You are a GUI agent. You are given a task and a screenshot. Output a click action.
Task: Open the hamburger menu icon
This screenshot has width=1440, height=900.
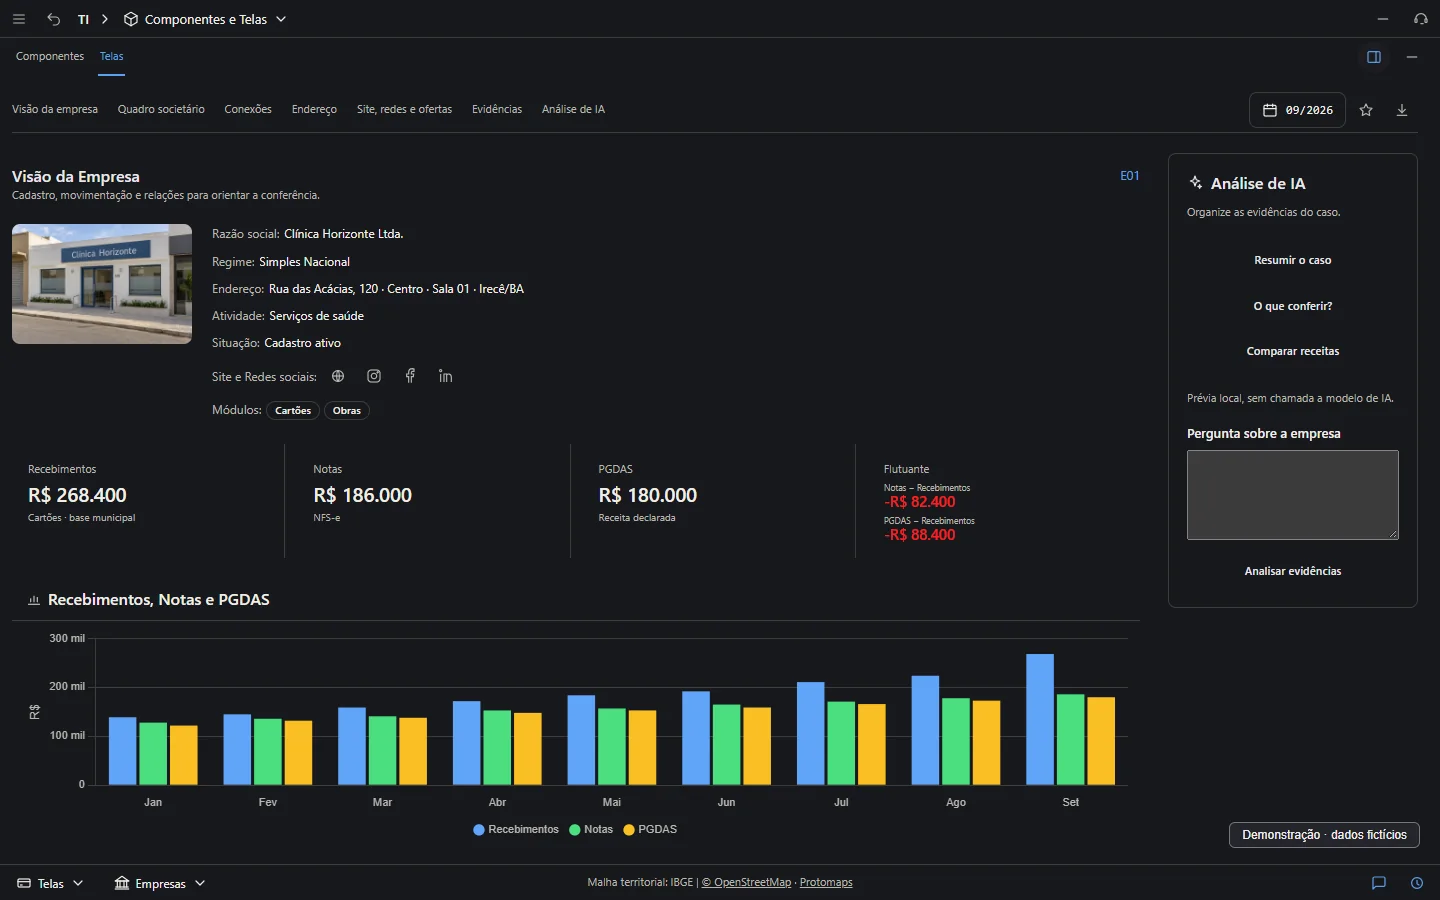point(19,19)
